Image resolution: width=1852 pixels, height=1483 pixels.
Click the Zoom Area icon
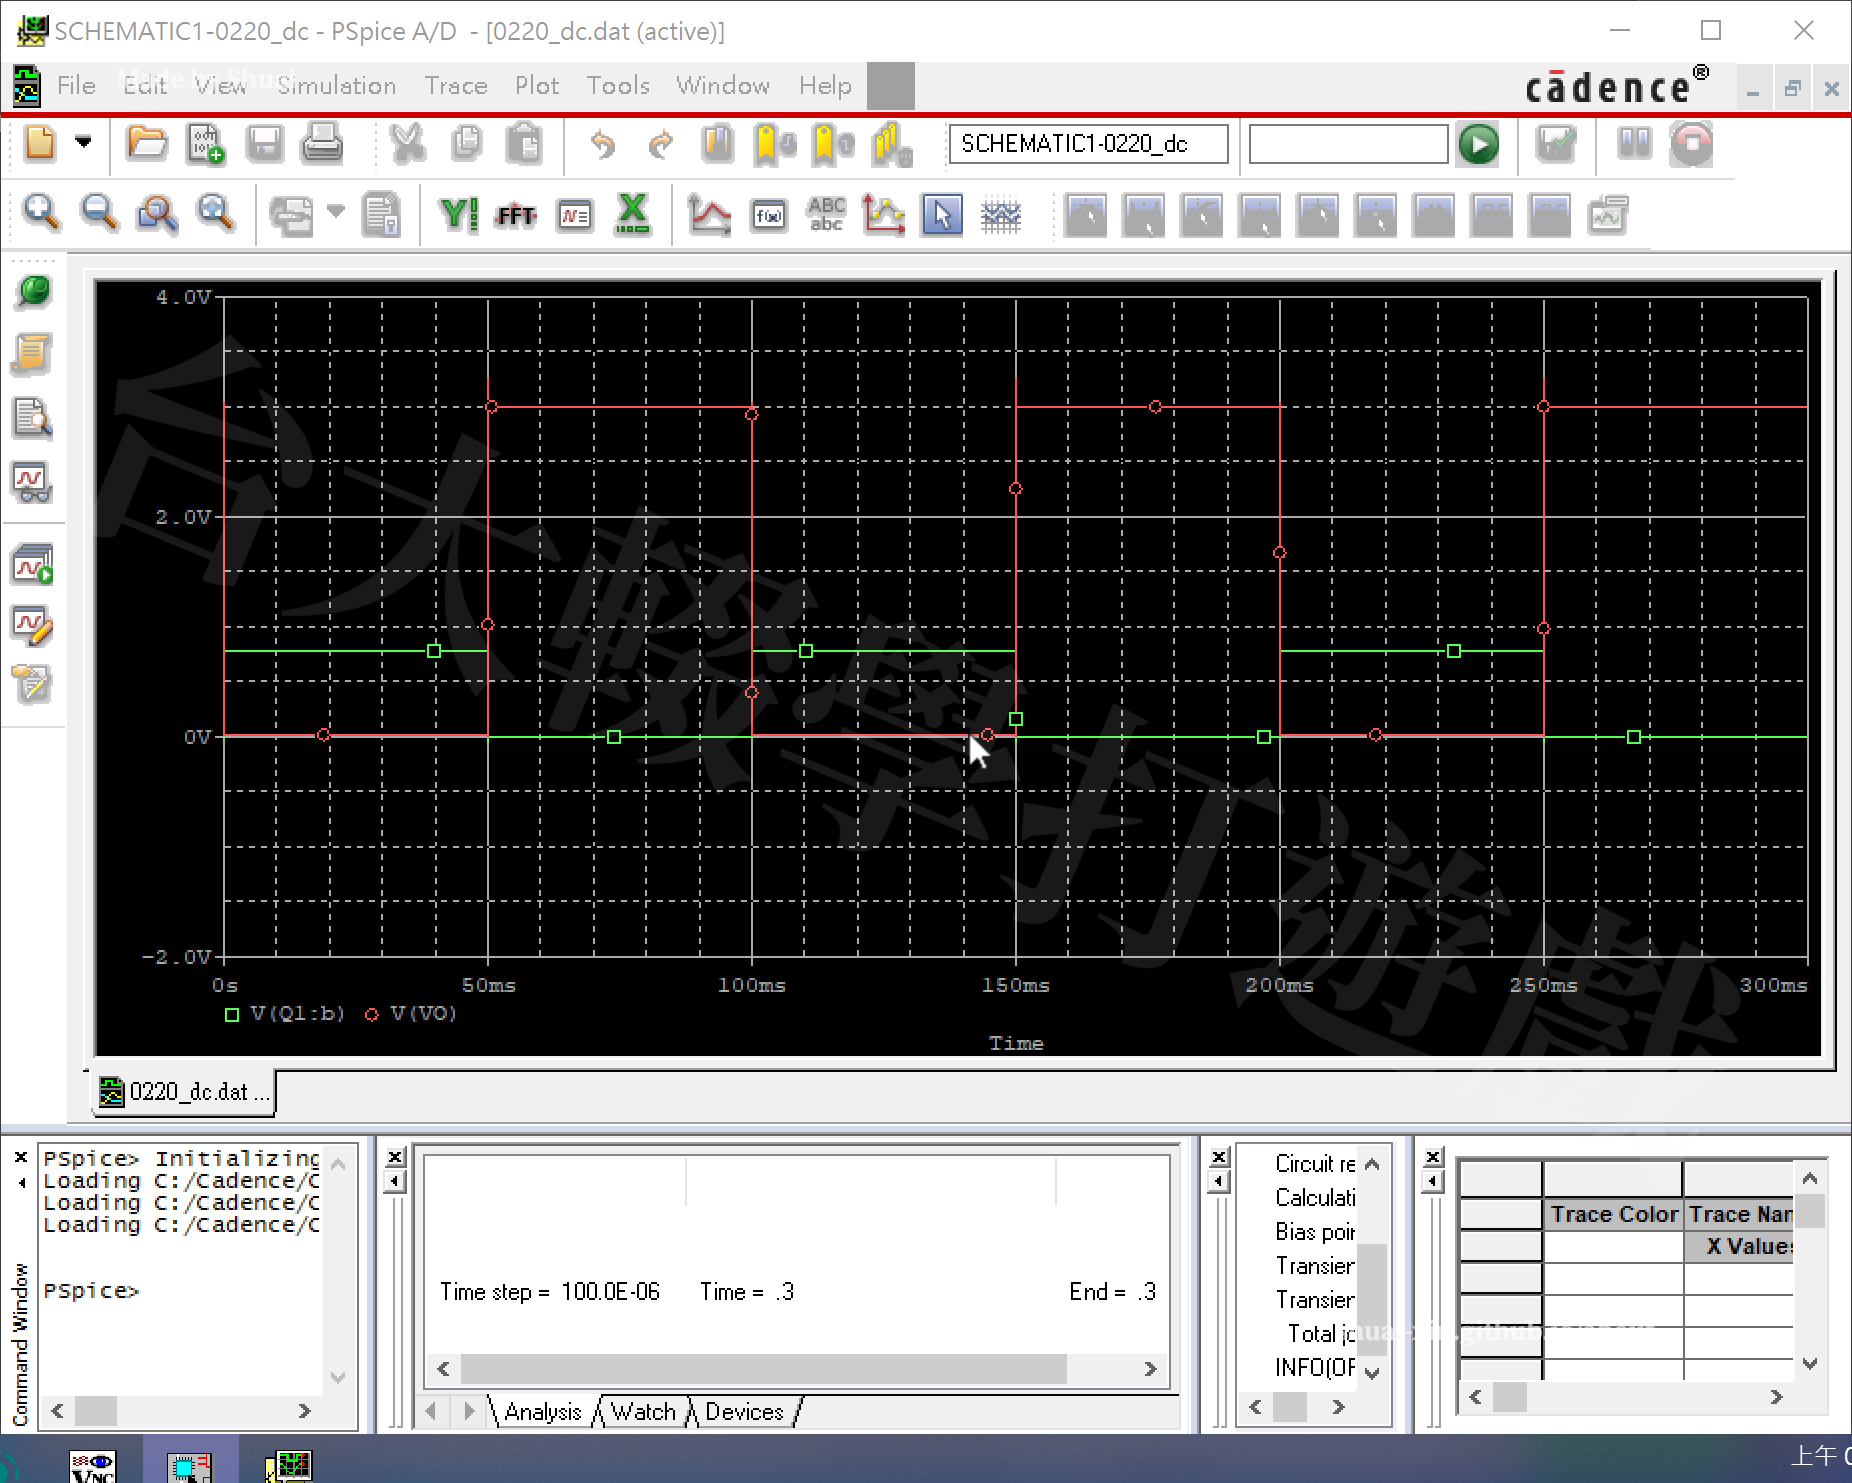tap(157, 213)
